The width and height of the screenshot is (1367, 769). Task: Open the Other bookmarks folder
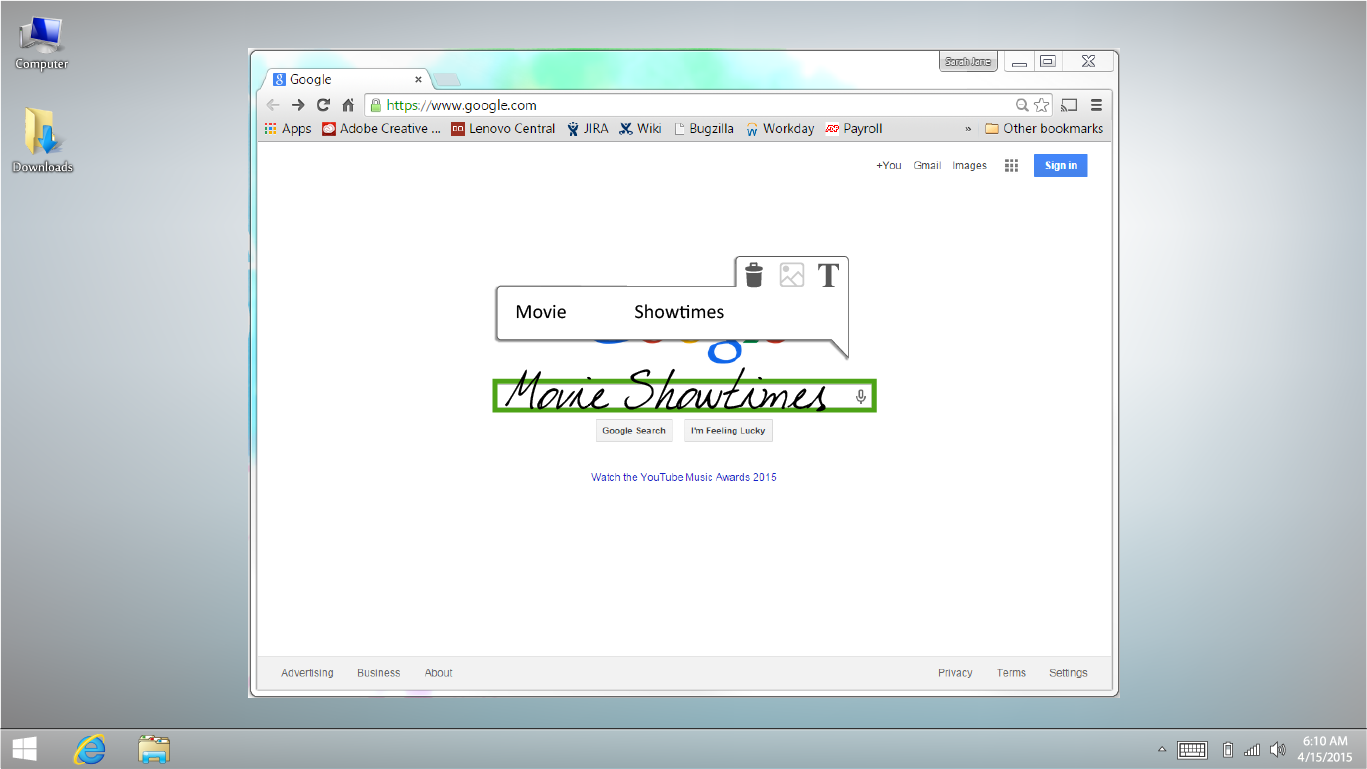pos(1043,129)
